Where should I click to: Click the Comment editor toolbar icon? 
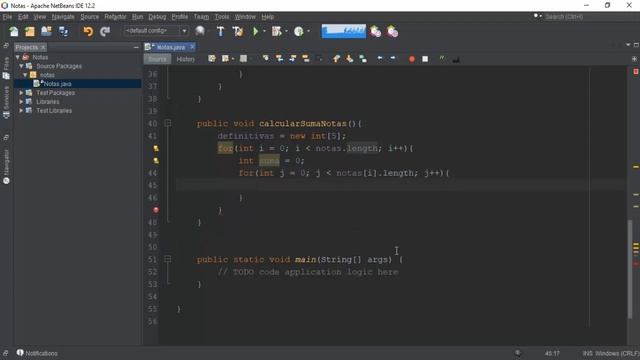[x=442, y=59]
